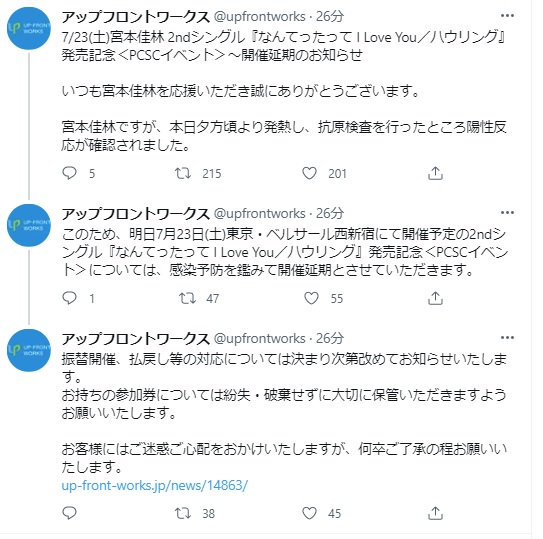Viewport: 543px width, 539px height.
Task: Share the first tweet about 宮本佳林
Action: (435, 173)
